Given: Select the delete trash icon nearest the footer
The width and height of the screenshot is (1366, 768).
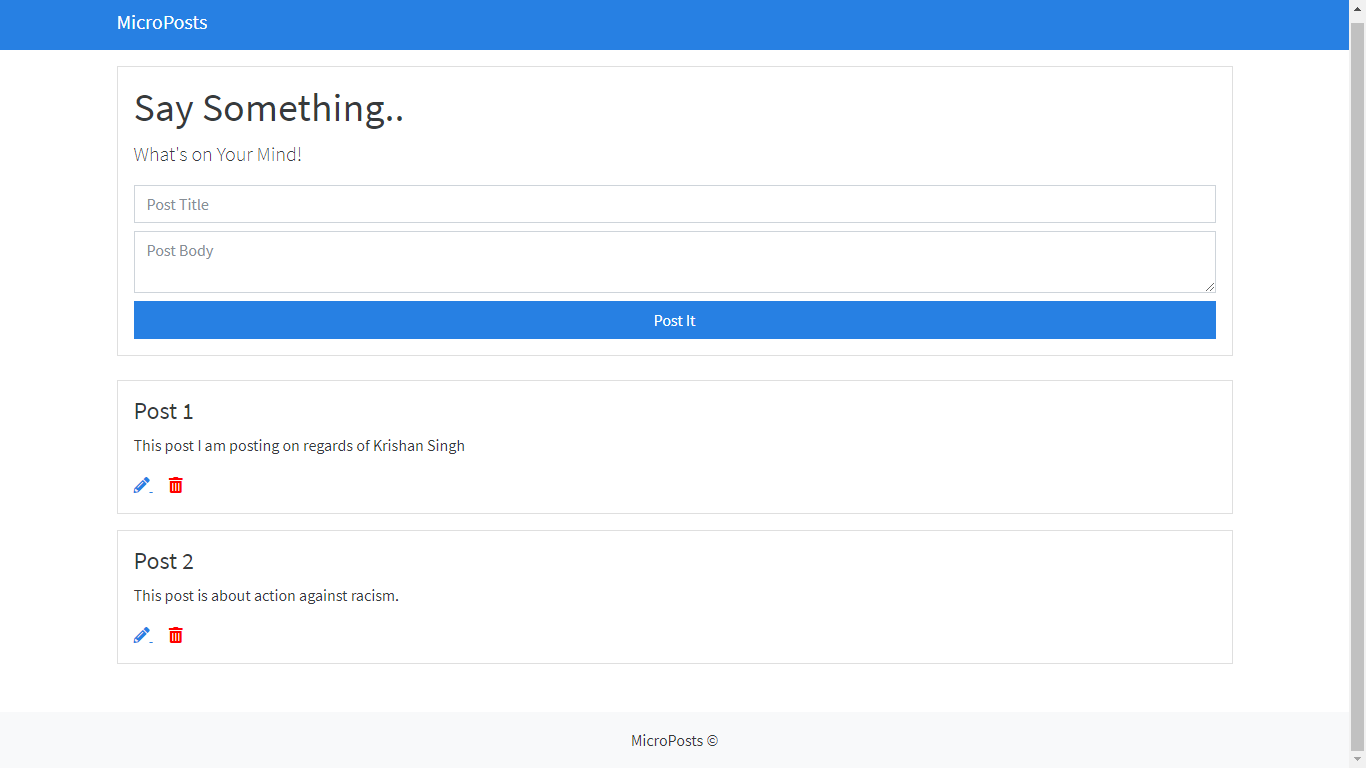Looking at the screenshot, I should (x=175, y=635).
